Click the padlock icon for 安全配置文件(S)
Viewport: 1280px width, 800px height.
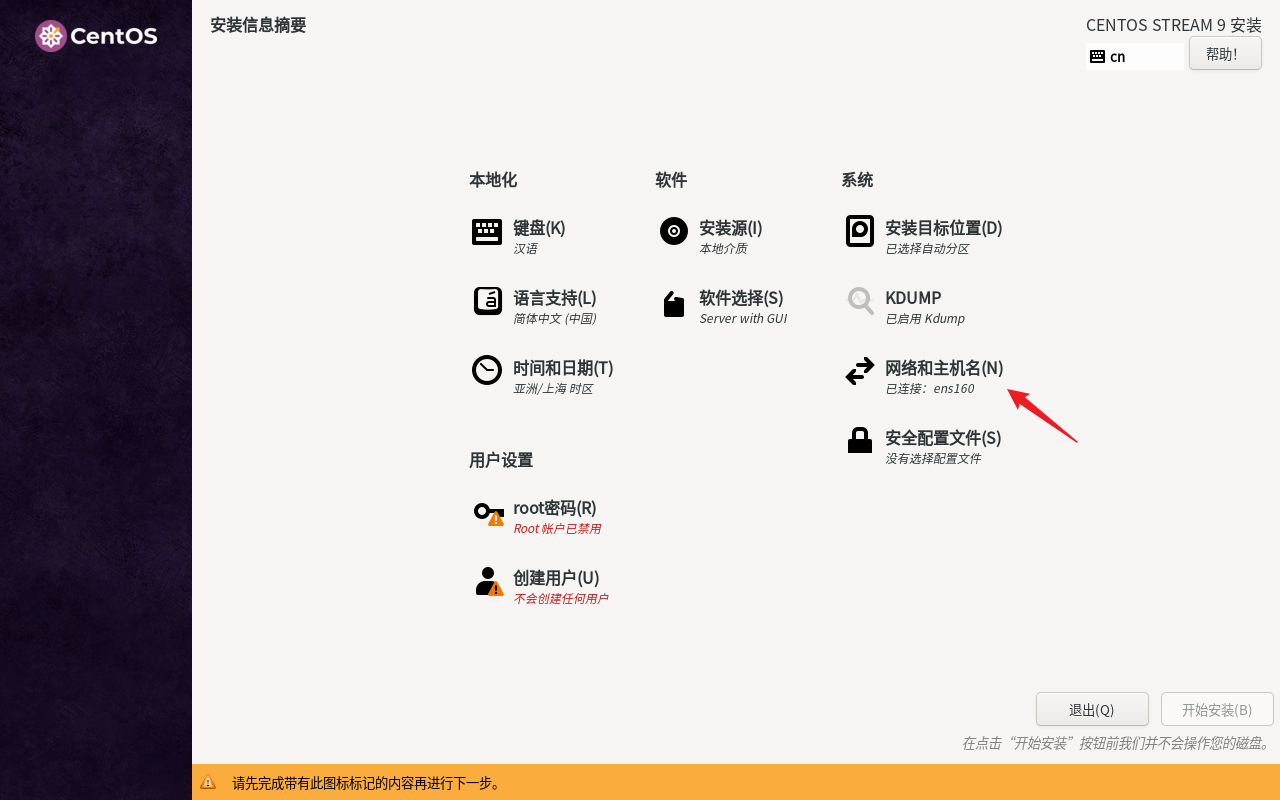click(859, 440)
